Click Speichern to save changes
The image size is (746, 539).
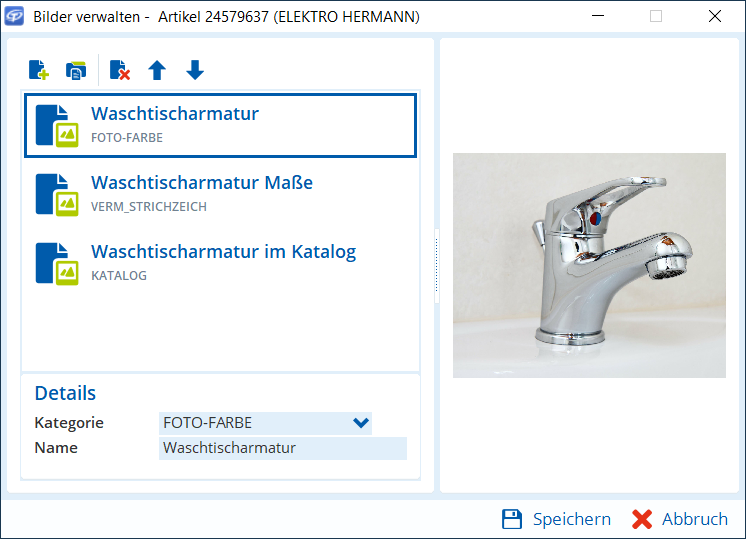click(x=557, y=519)
